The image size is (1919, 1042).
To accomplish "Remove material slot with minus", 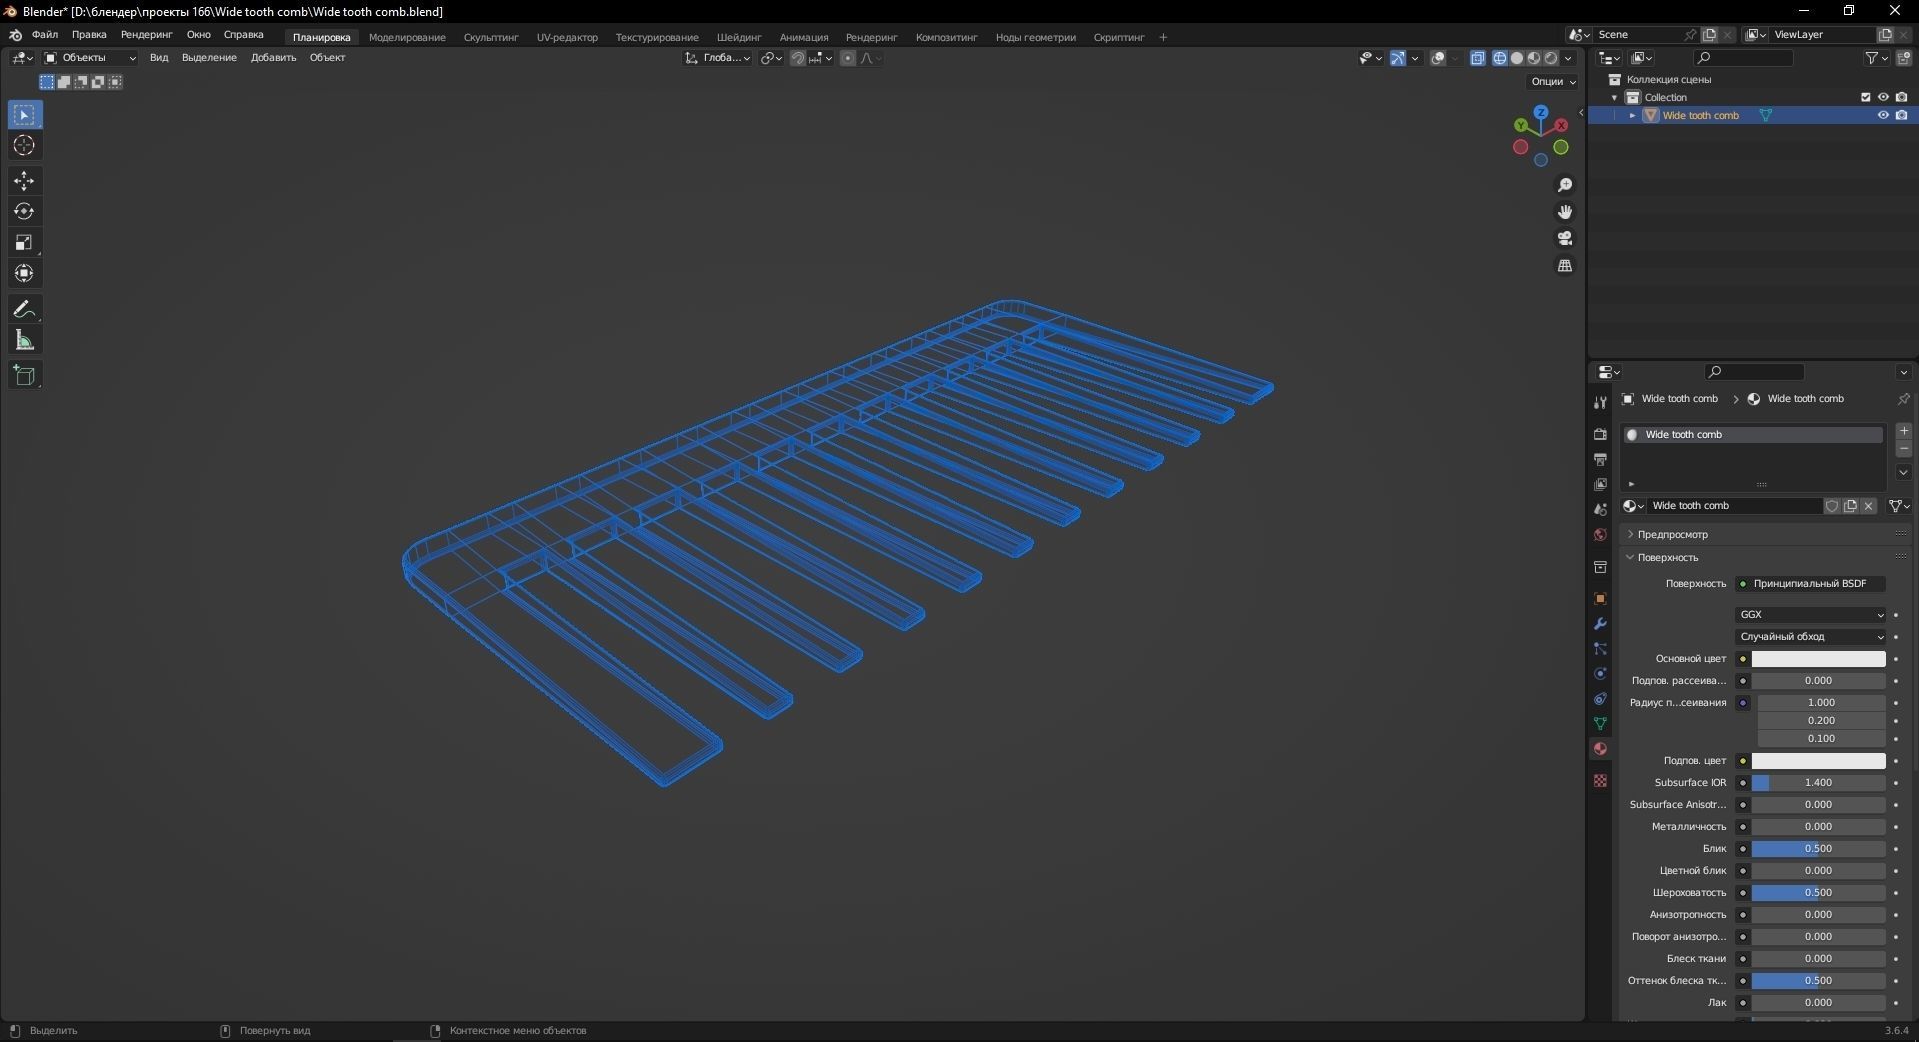I will point(1904,449).
